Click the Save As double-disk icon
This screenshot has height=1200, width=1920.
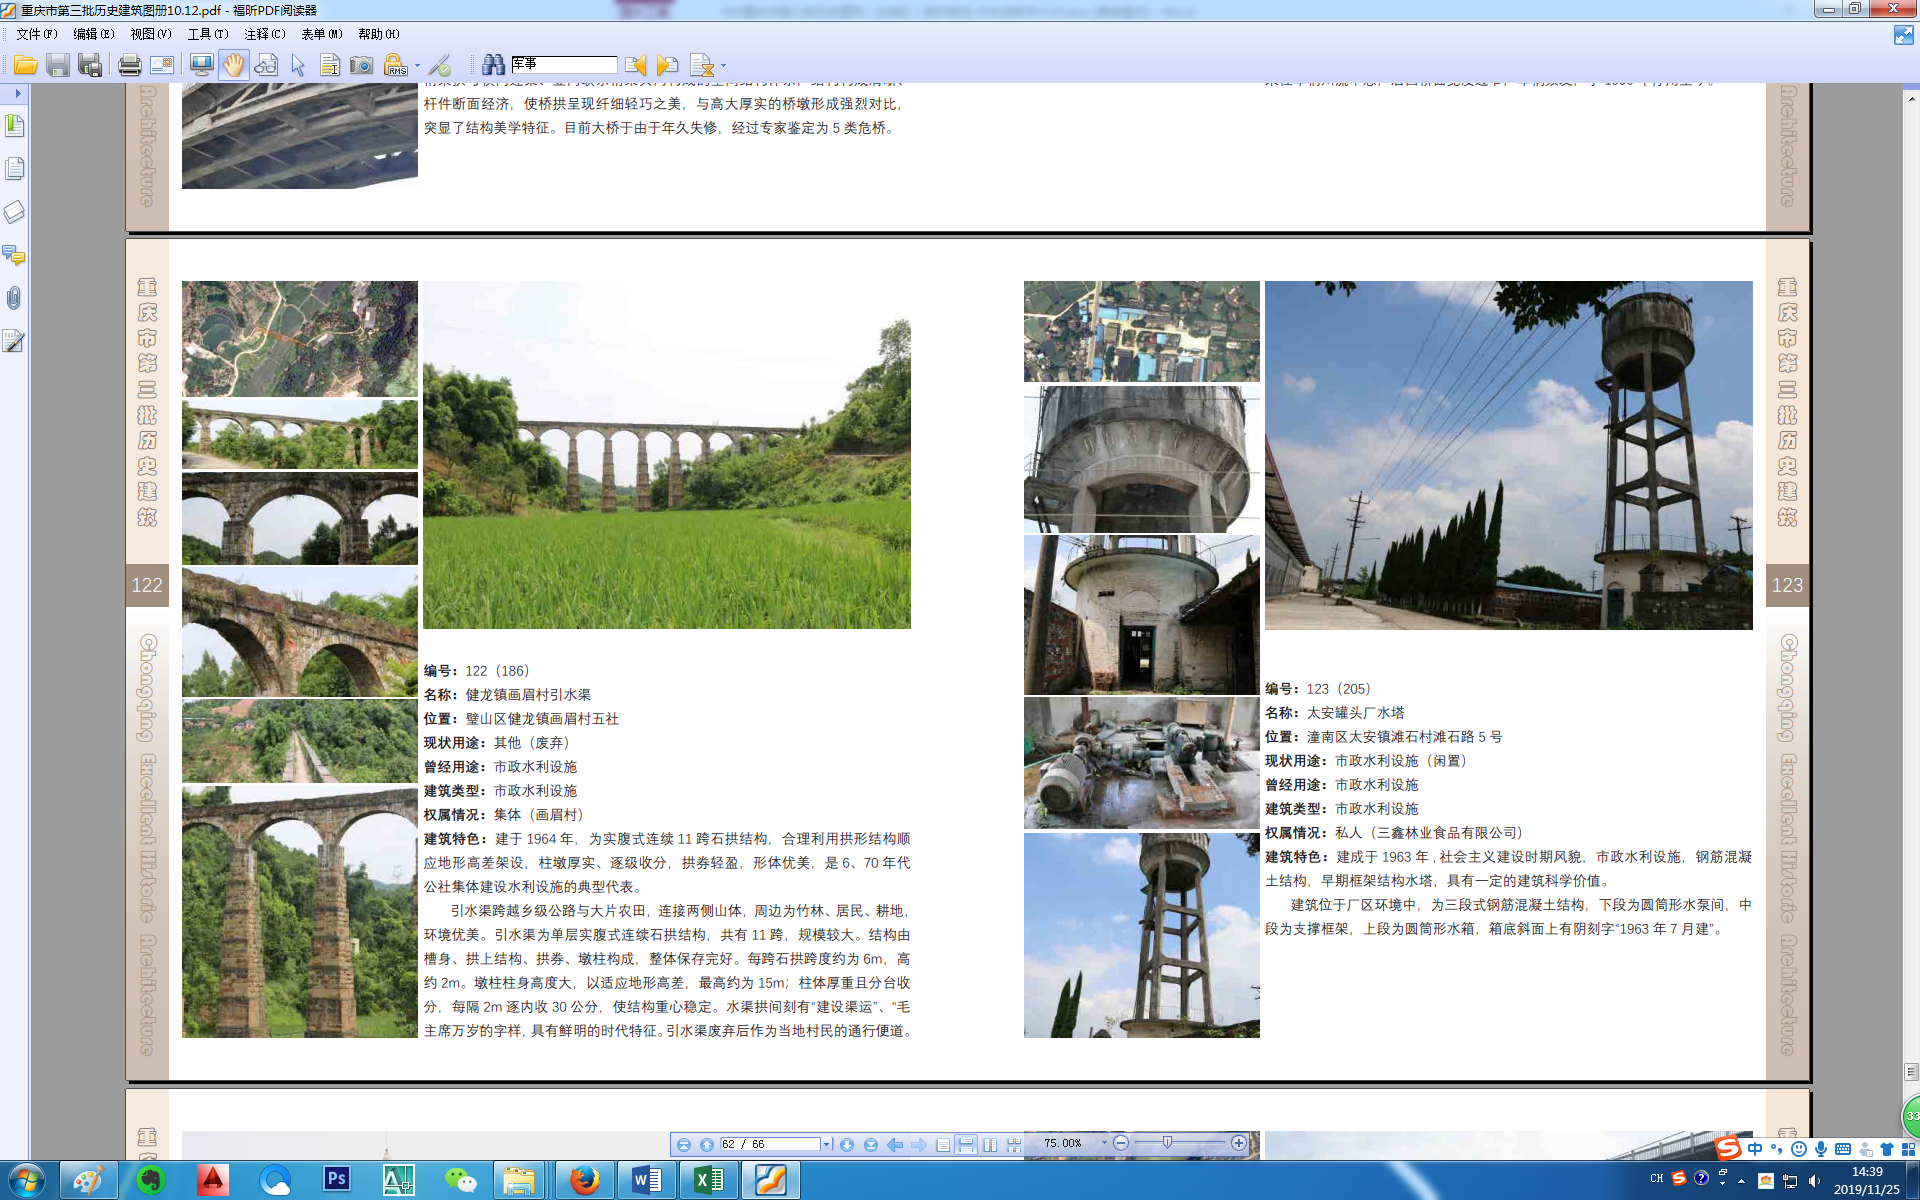coord(90,65)
